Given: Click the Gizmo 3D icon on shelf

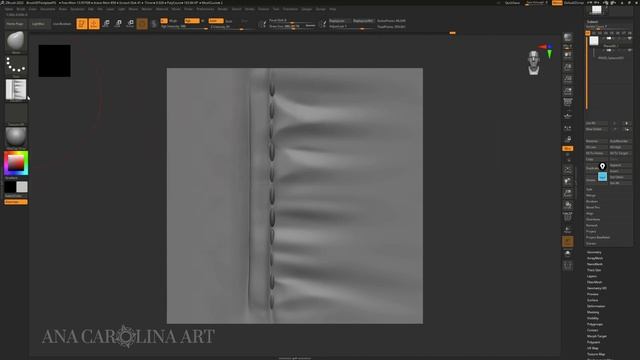Looking at the screenshot, I should click(142, 24).
